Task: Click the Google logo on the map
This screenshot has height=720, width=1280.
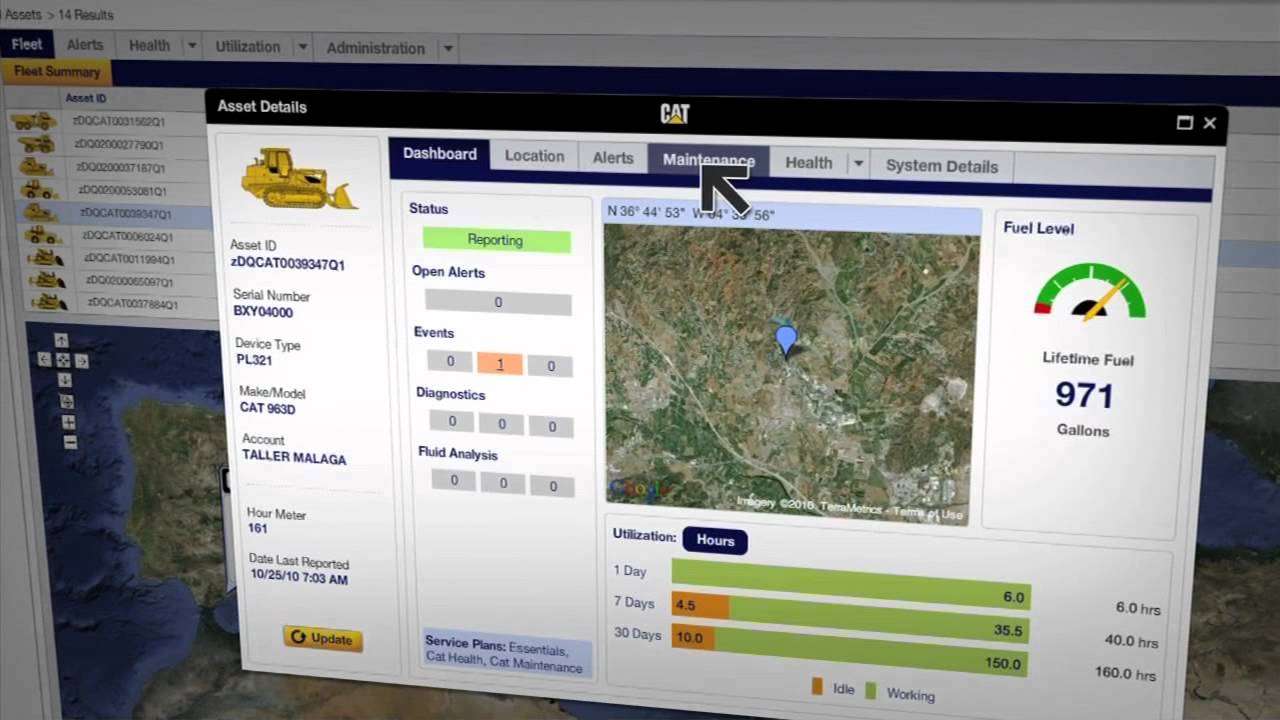Action: [x=638, y=489]
